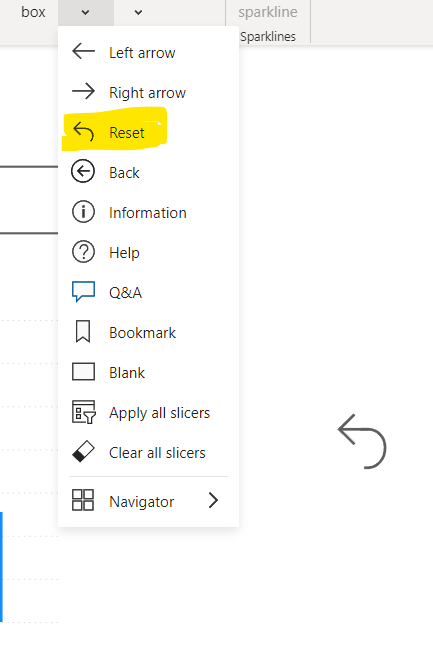Pick the Clear all slicers eraser icon
The width and height of the screenshot is (433, 666).
pos(83,451)
